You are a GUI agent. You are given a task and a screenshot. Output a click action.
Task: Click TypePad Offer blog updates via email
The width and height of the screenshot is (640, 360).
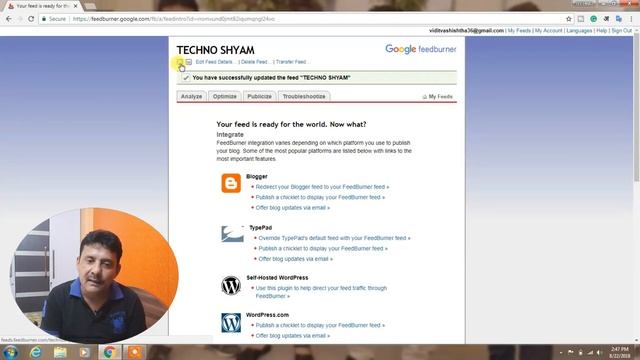[296, 259]
